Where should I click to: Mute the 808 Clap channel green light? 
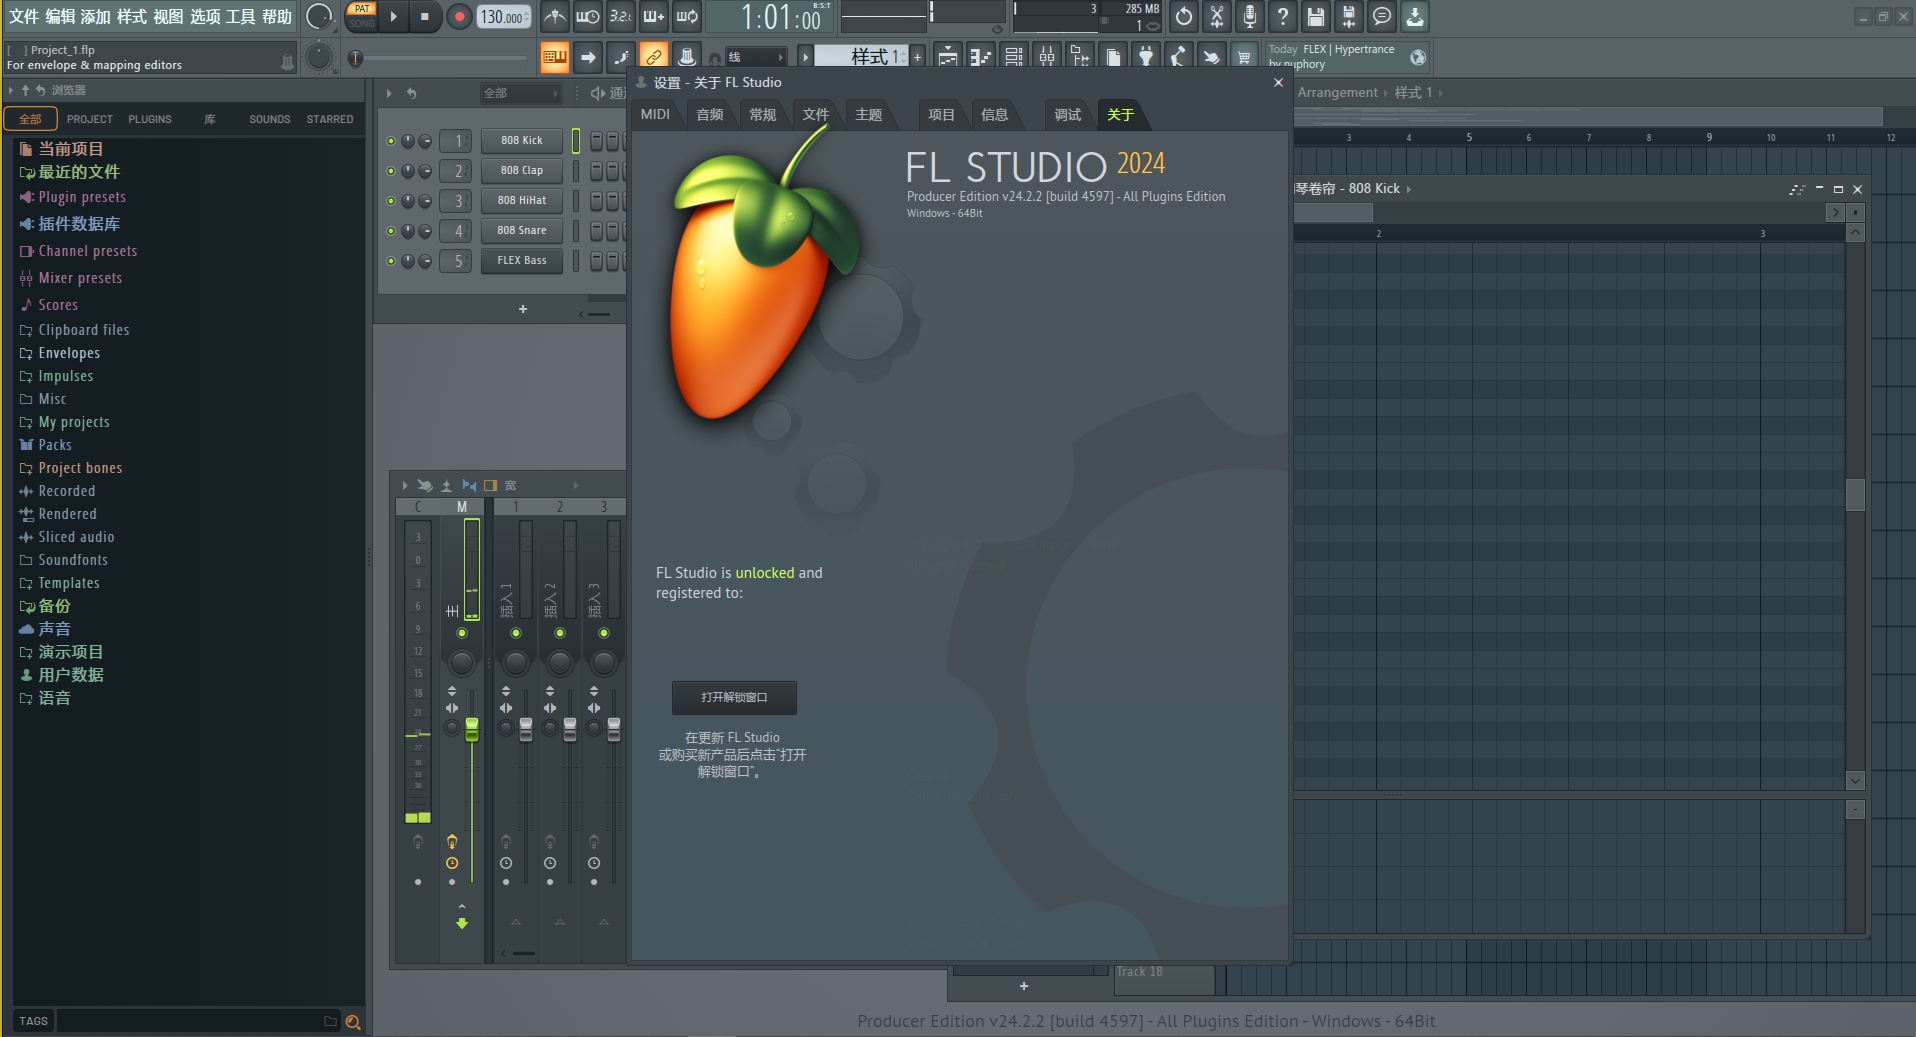click(391, 171)
